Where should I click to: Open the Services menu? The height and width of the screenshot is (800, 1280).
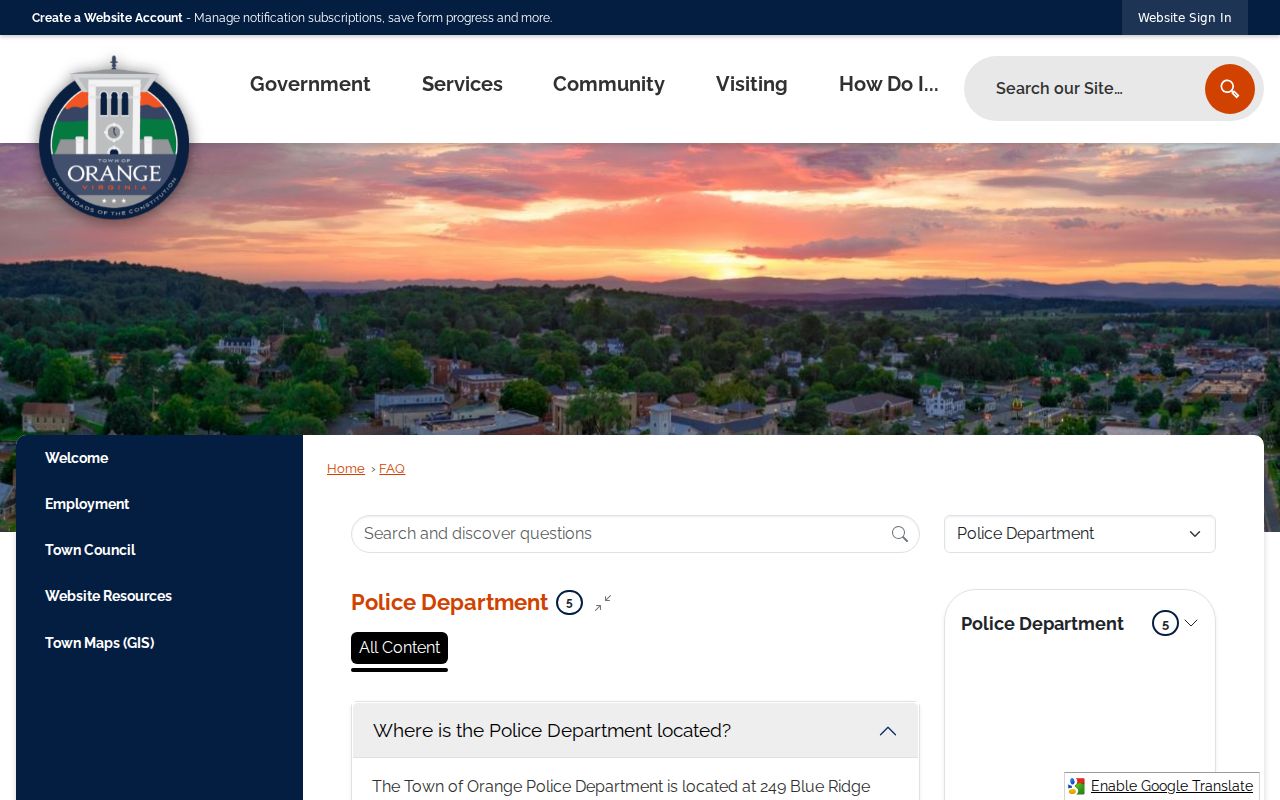[462, 84]
